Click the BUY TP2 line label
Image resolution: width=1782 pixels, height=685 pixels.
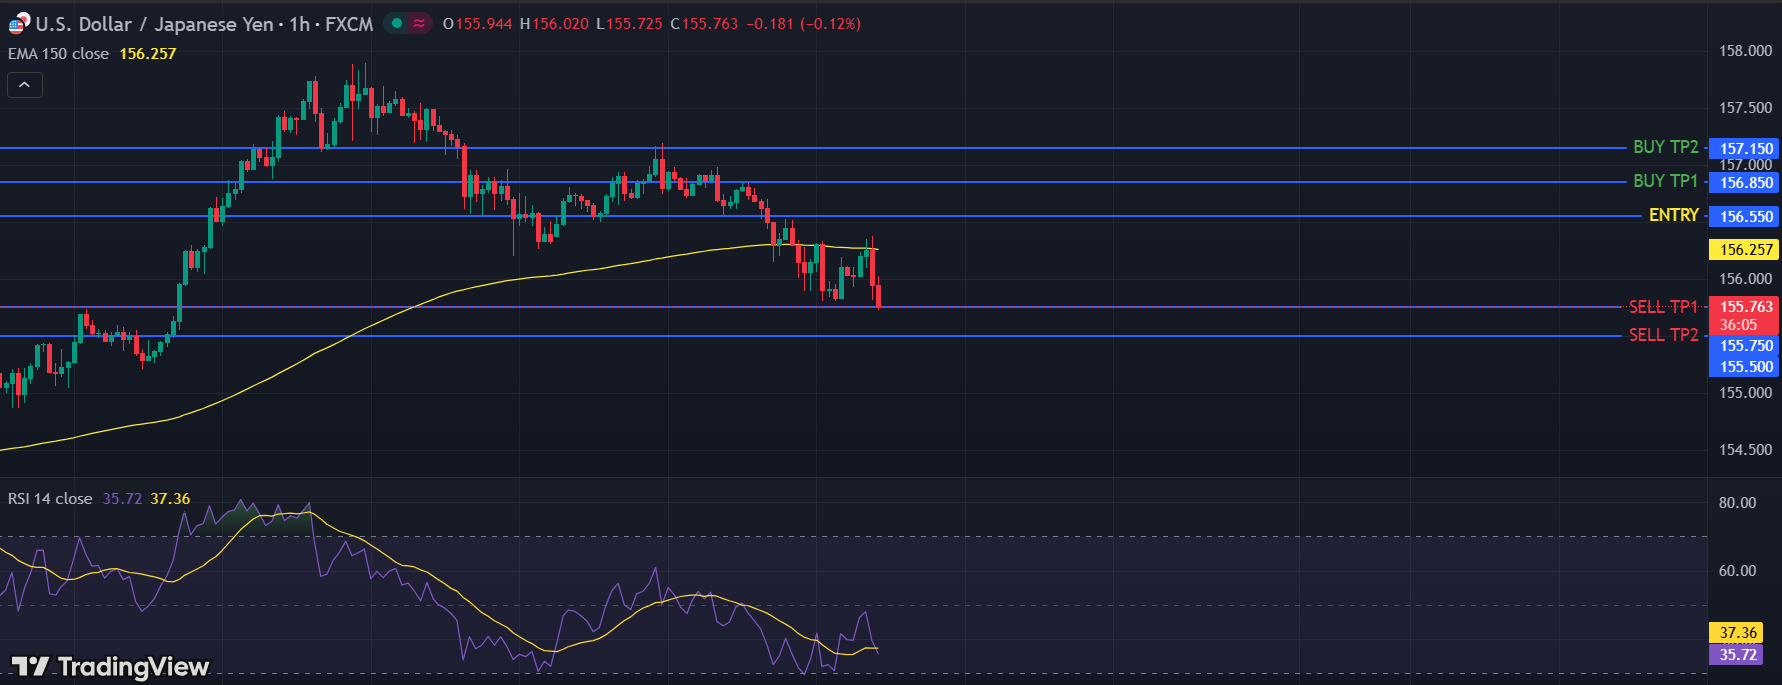tap(1665, 147)
